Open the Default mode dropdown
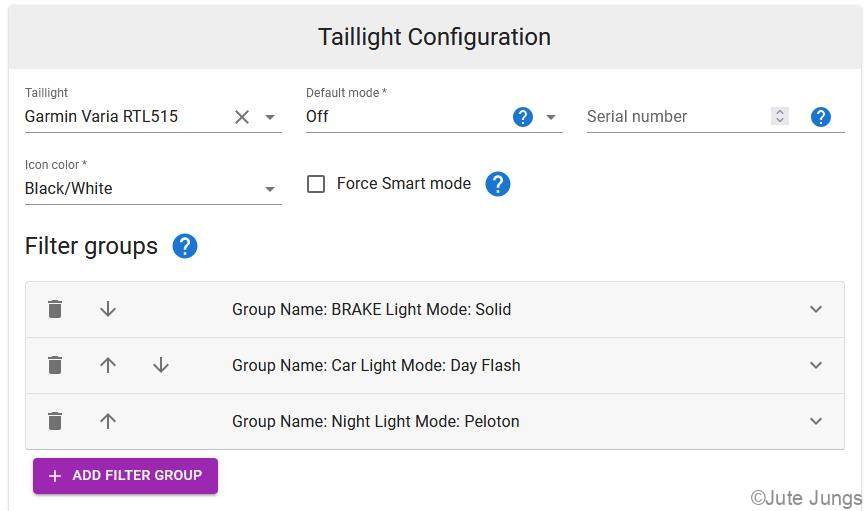 point(551,117)
